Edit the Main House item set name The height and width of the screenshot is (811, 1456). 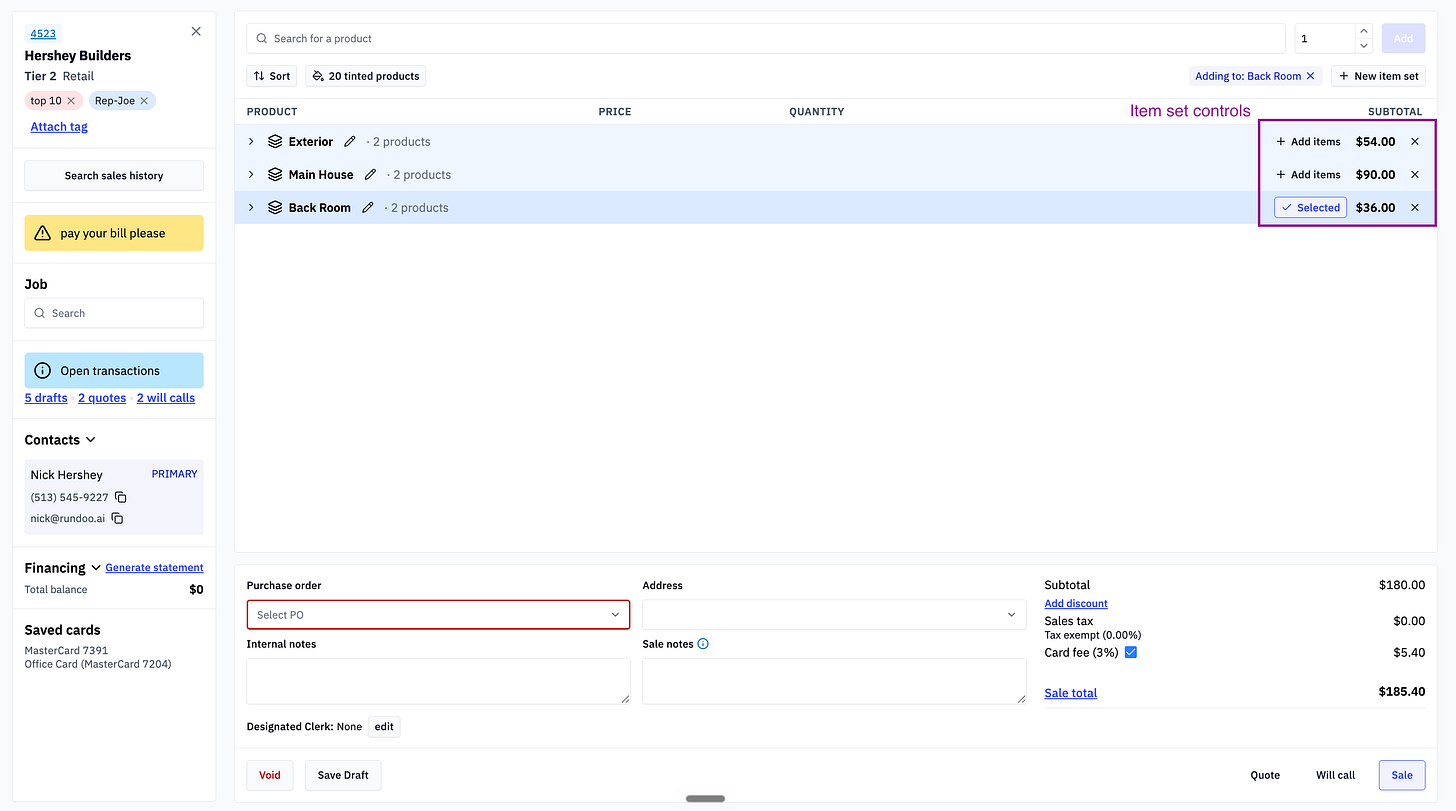click(x=370, y=175)
